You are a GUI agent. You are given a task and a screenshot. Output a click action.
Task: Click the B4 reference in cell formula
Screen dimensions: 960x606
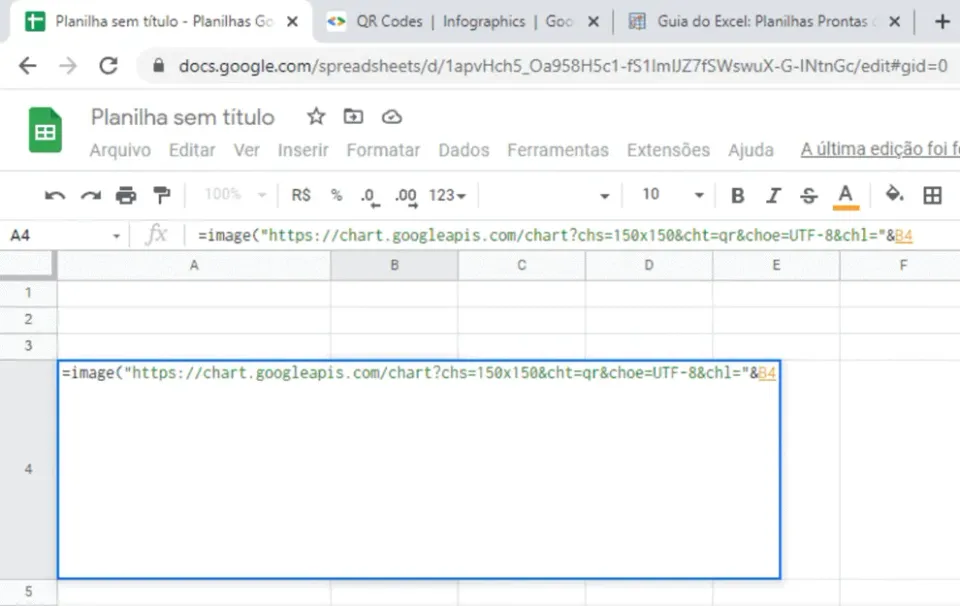(767, 373)
